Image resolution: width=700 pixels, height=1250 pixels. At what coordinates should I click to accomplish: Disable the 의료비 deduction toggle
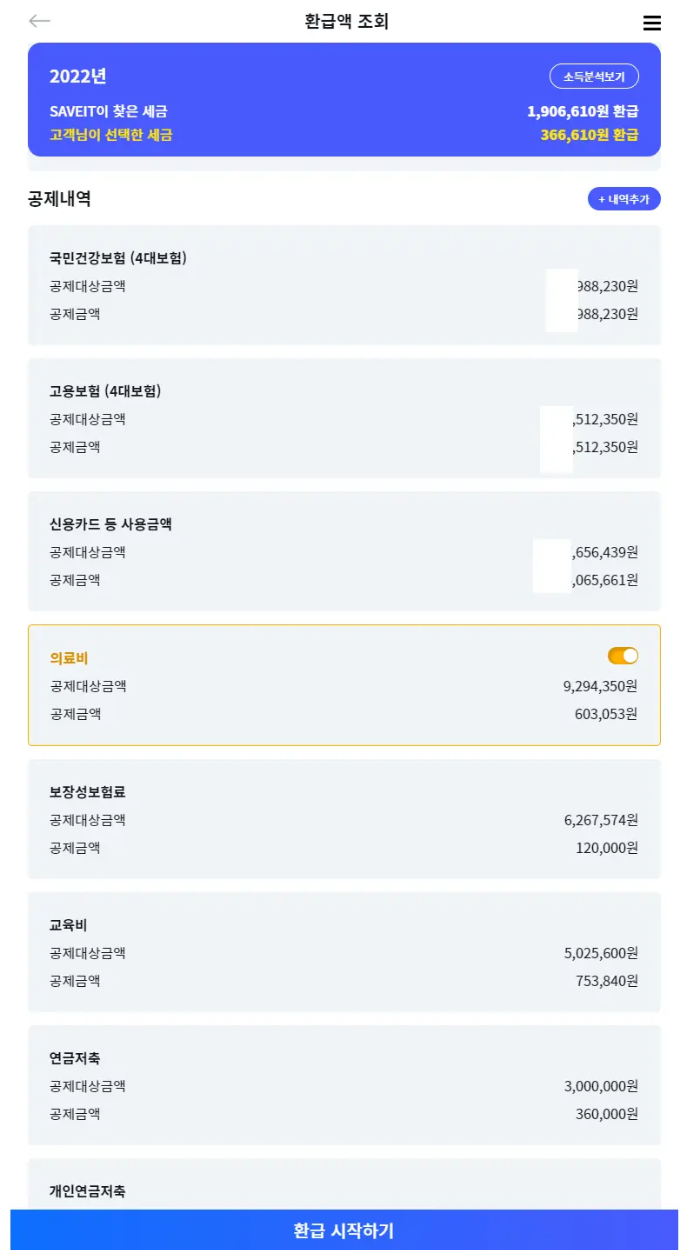click(x=622, y=656)
